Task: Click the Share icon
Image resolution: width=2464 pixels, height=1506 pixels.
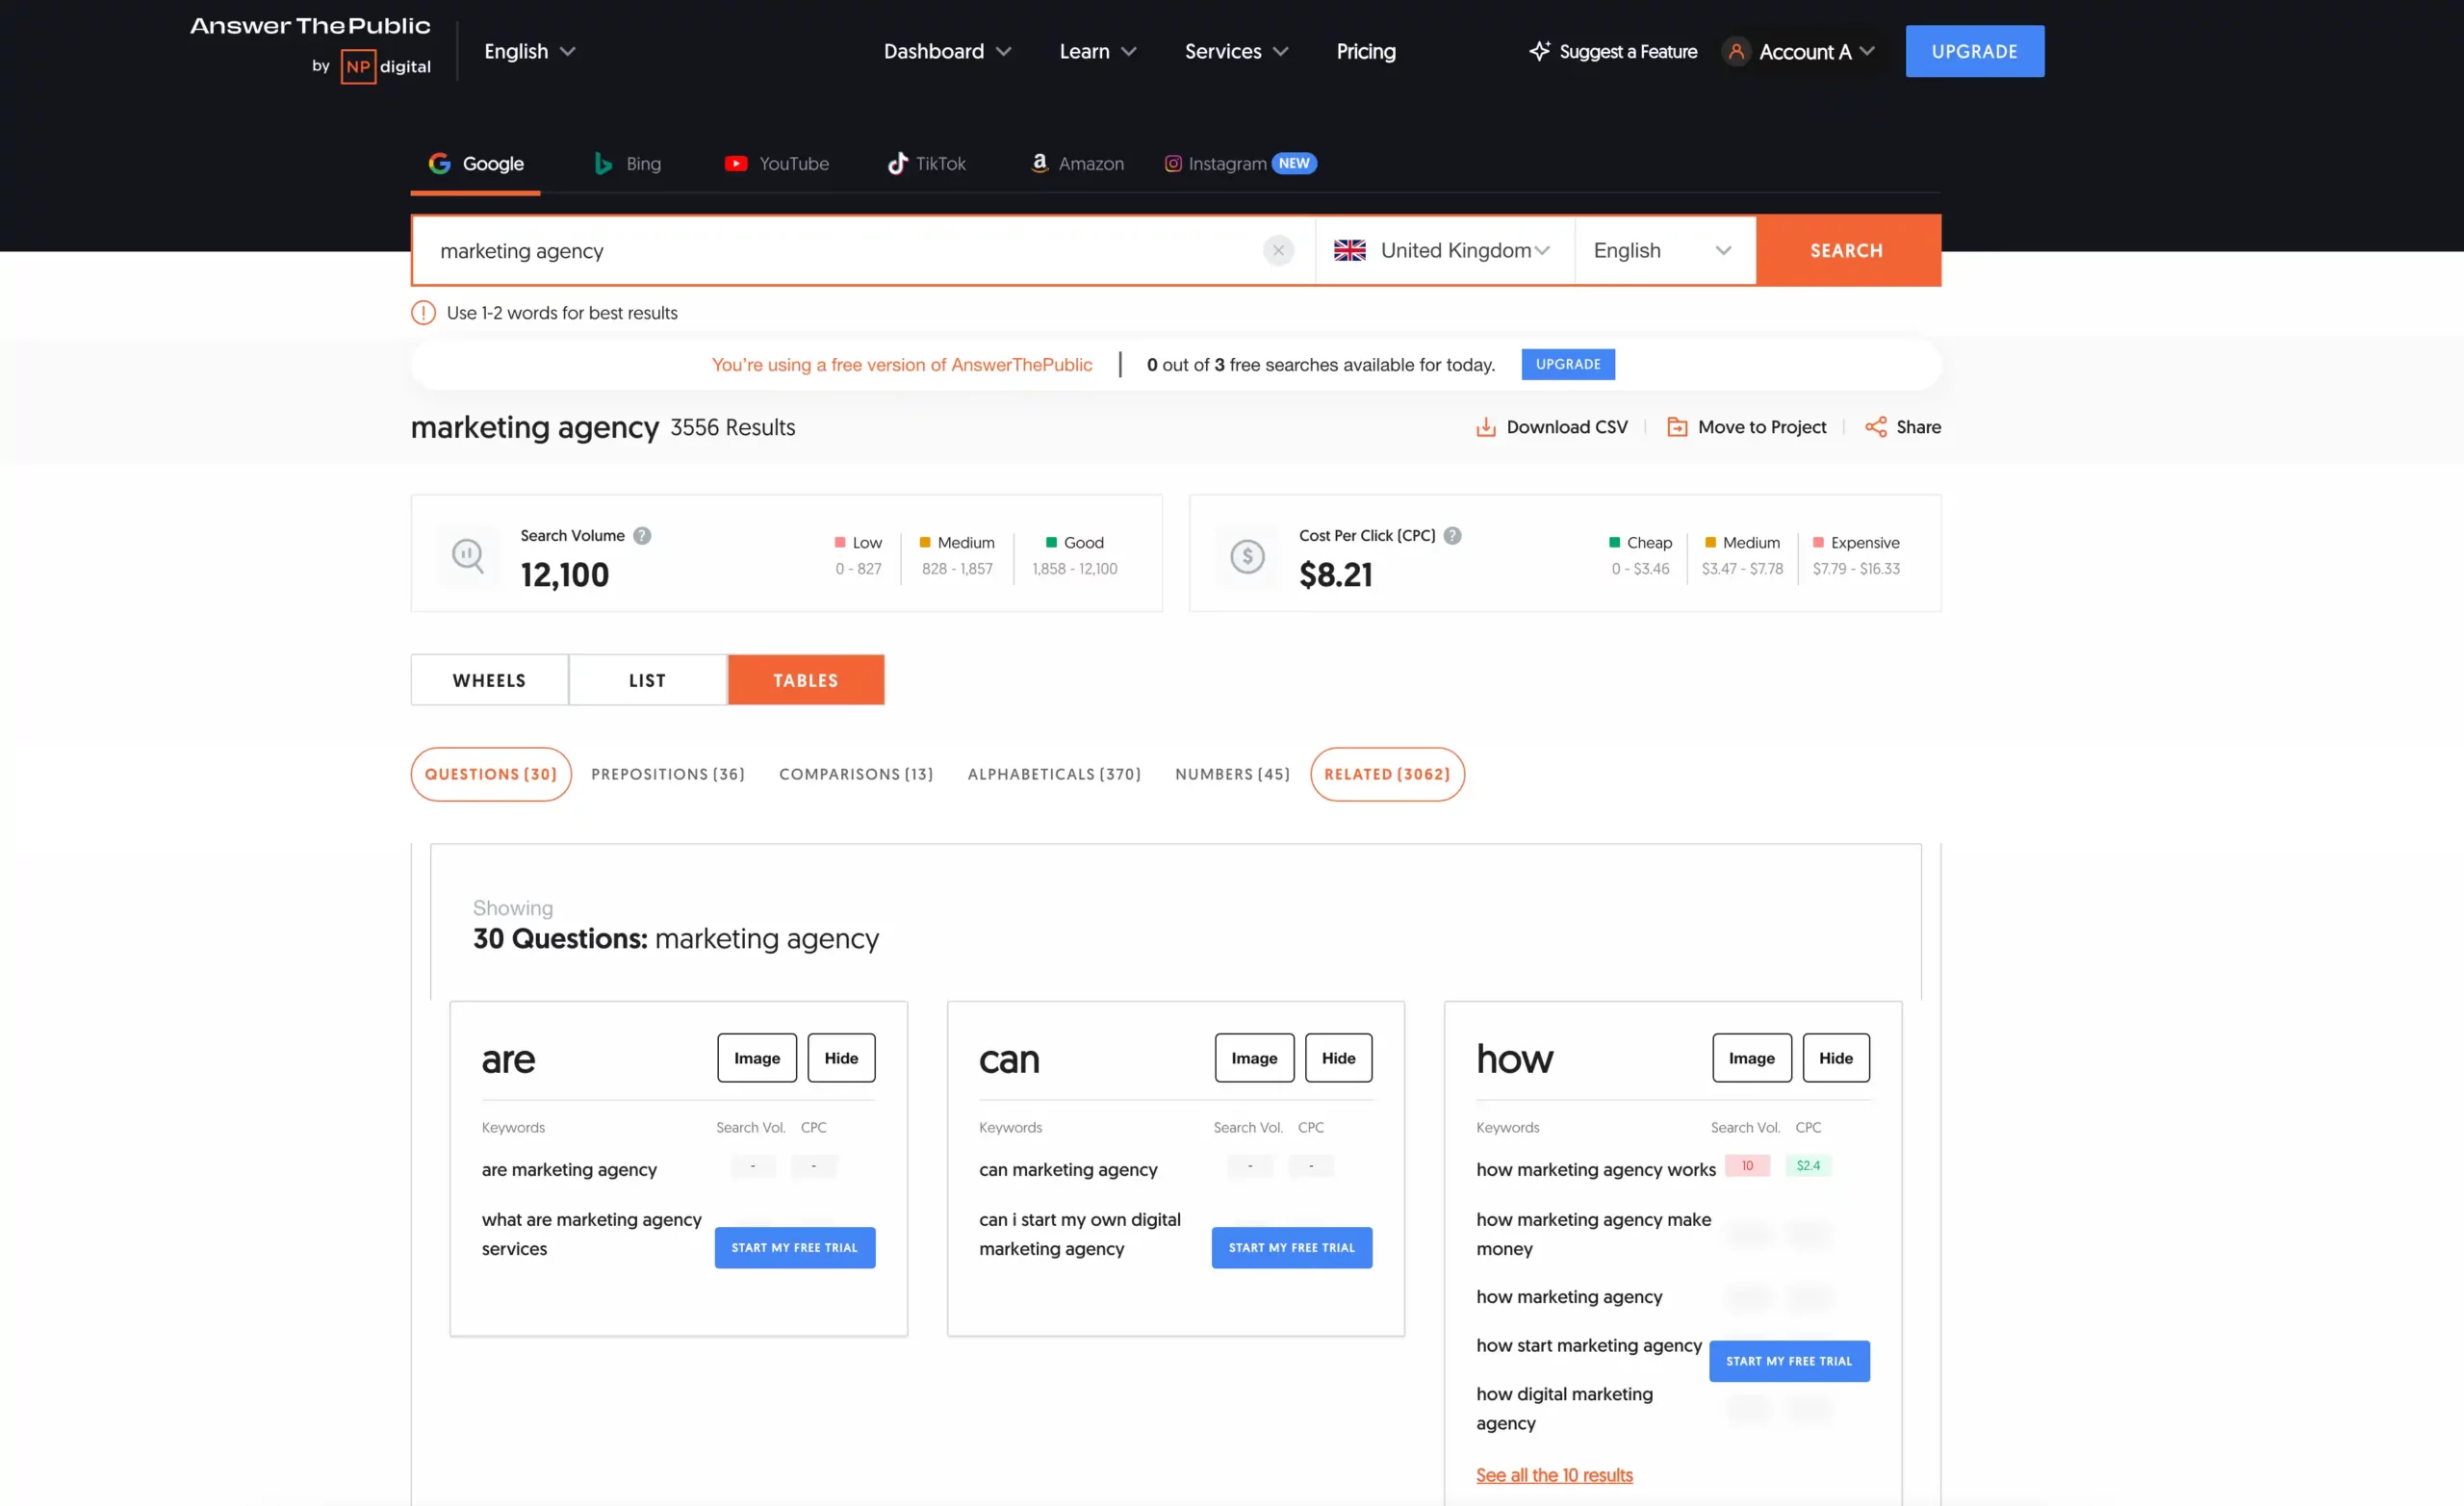Action: point(1875,427)
